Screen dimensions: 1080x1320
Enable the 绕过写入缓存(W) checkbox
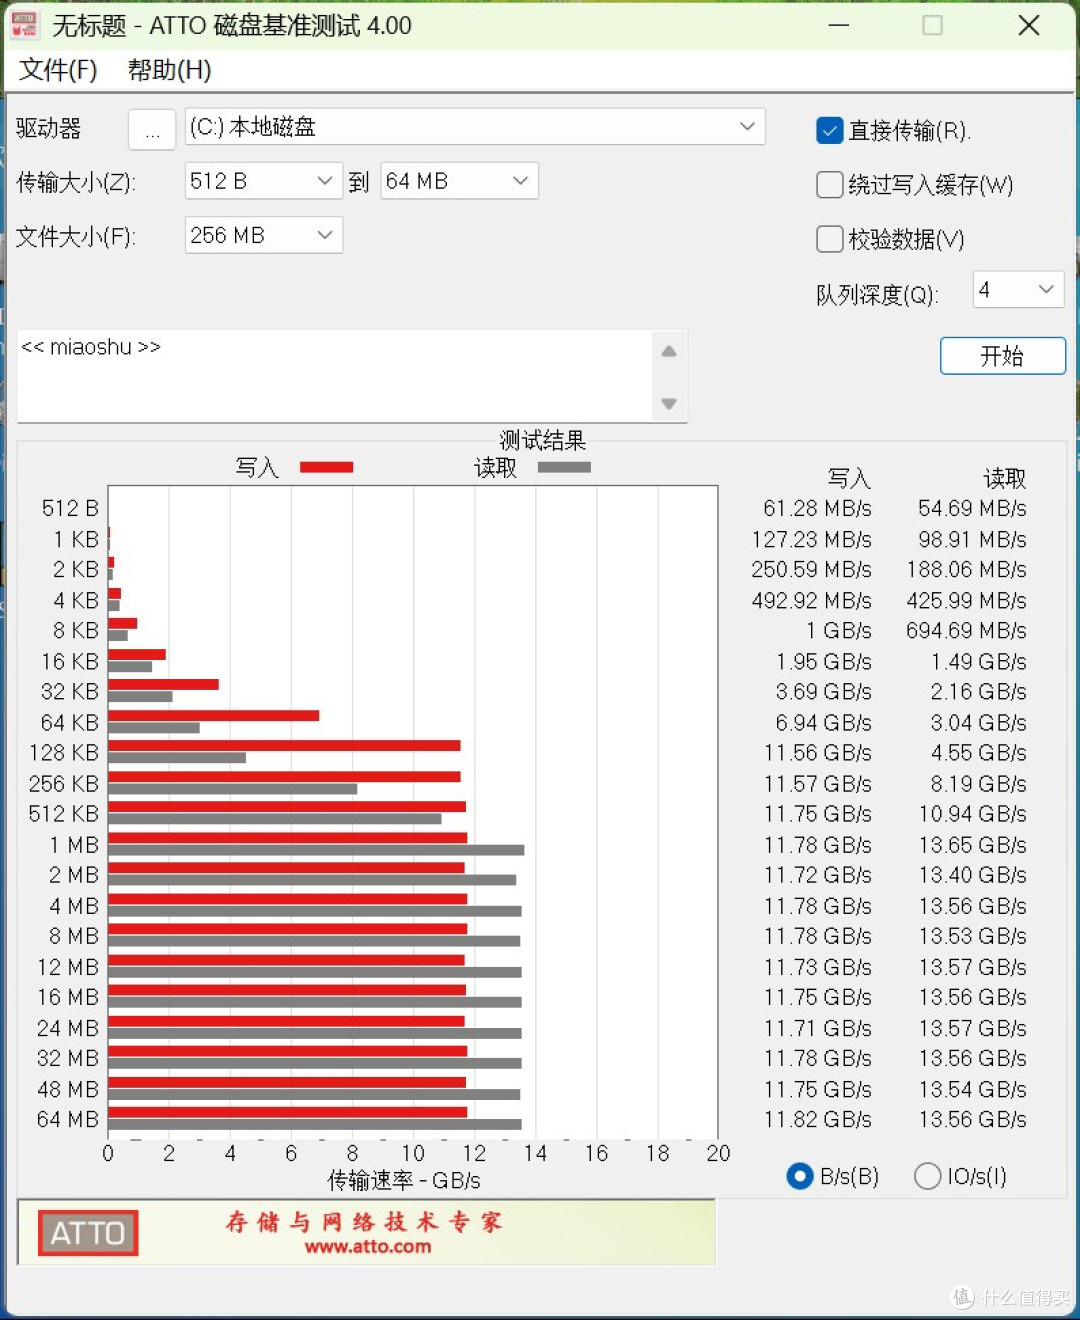coord(830,185)
